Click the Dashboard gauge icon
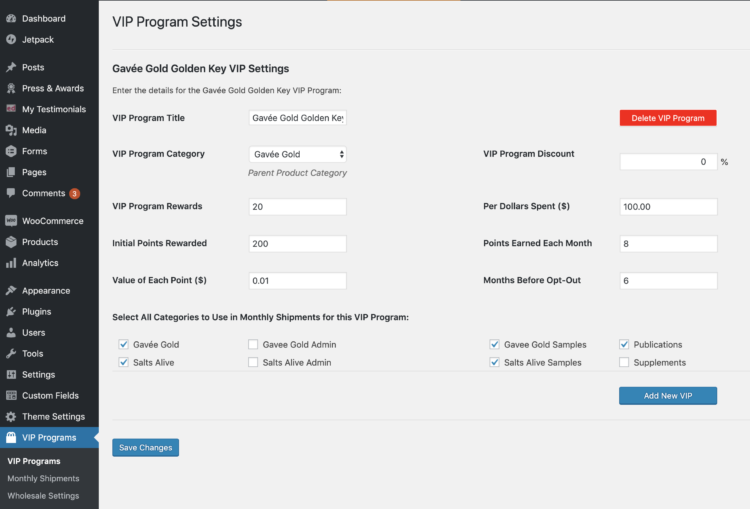Viewport: 750px width, 509px height. click(11, 19)
